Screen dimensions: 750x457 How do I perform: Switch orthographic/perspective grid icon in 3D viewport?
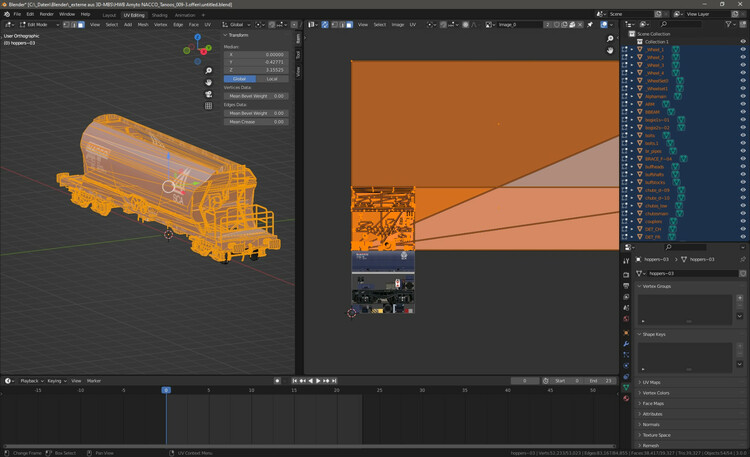(209, 106)
